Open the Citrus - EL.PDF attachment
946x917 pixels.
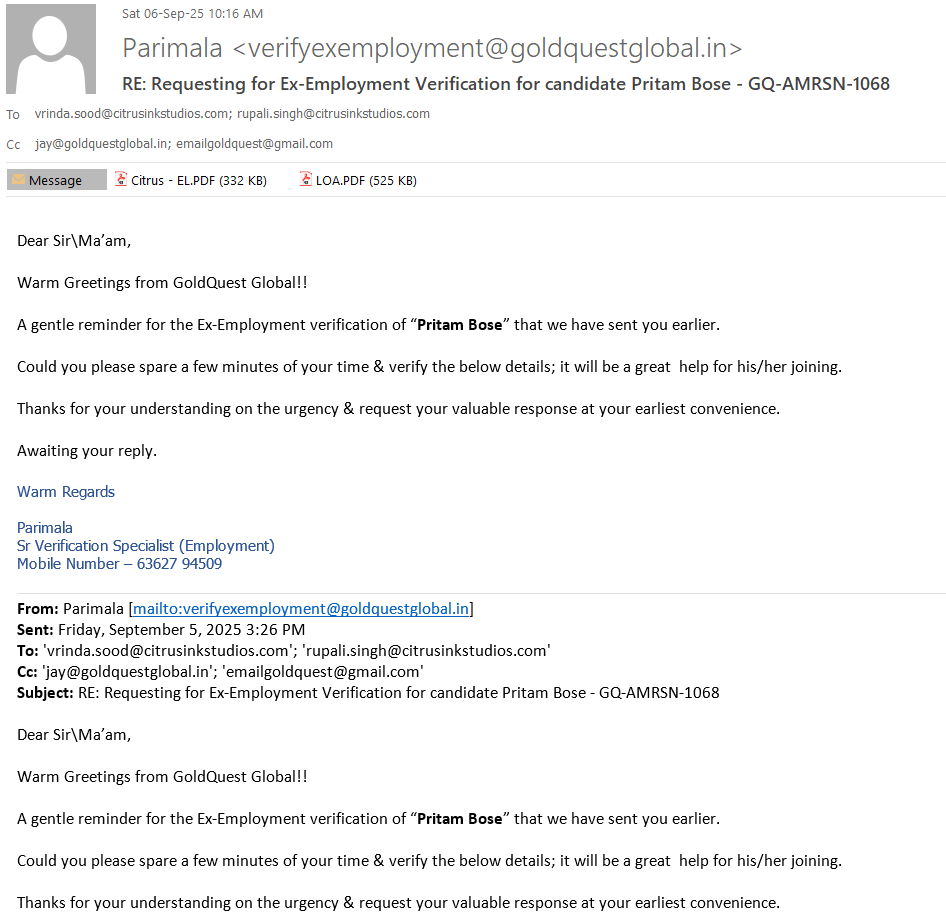pyautogui.click(x=198, y=181)
